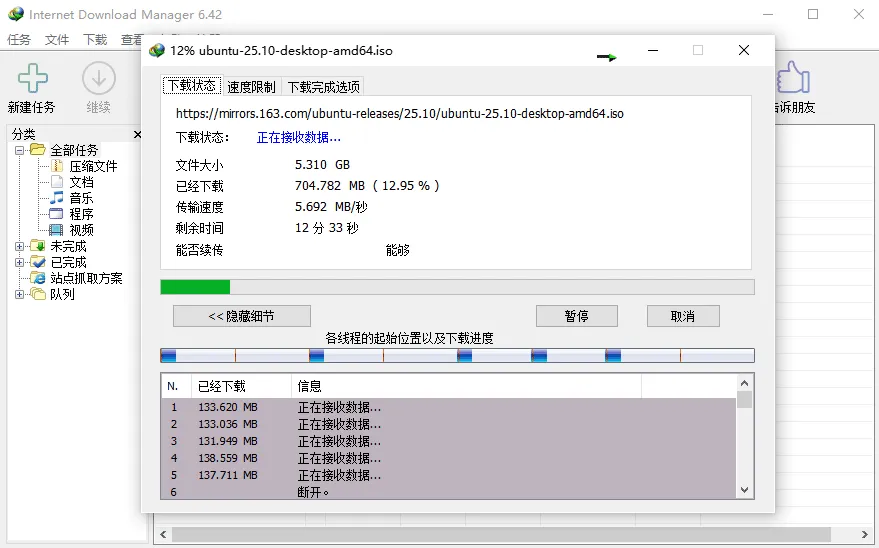Viewport: 879px width, 548px height.
Task: Minimize the download progress dialog
Action: (653, 50)
